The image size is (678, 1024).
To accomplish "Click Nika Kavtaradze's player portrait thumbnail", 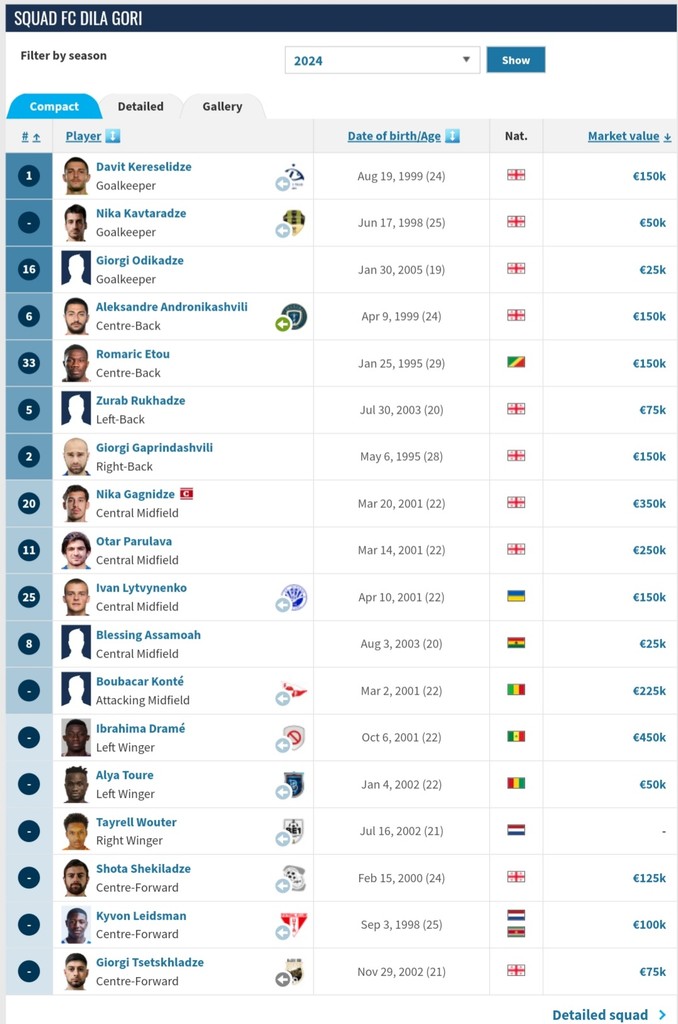I will [x=76, y=223].
